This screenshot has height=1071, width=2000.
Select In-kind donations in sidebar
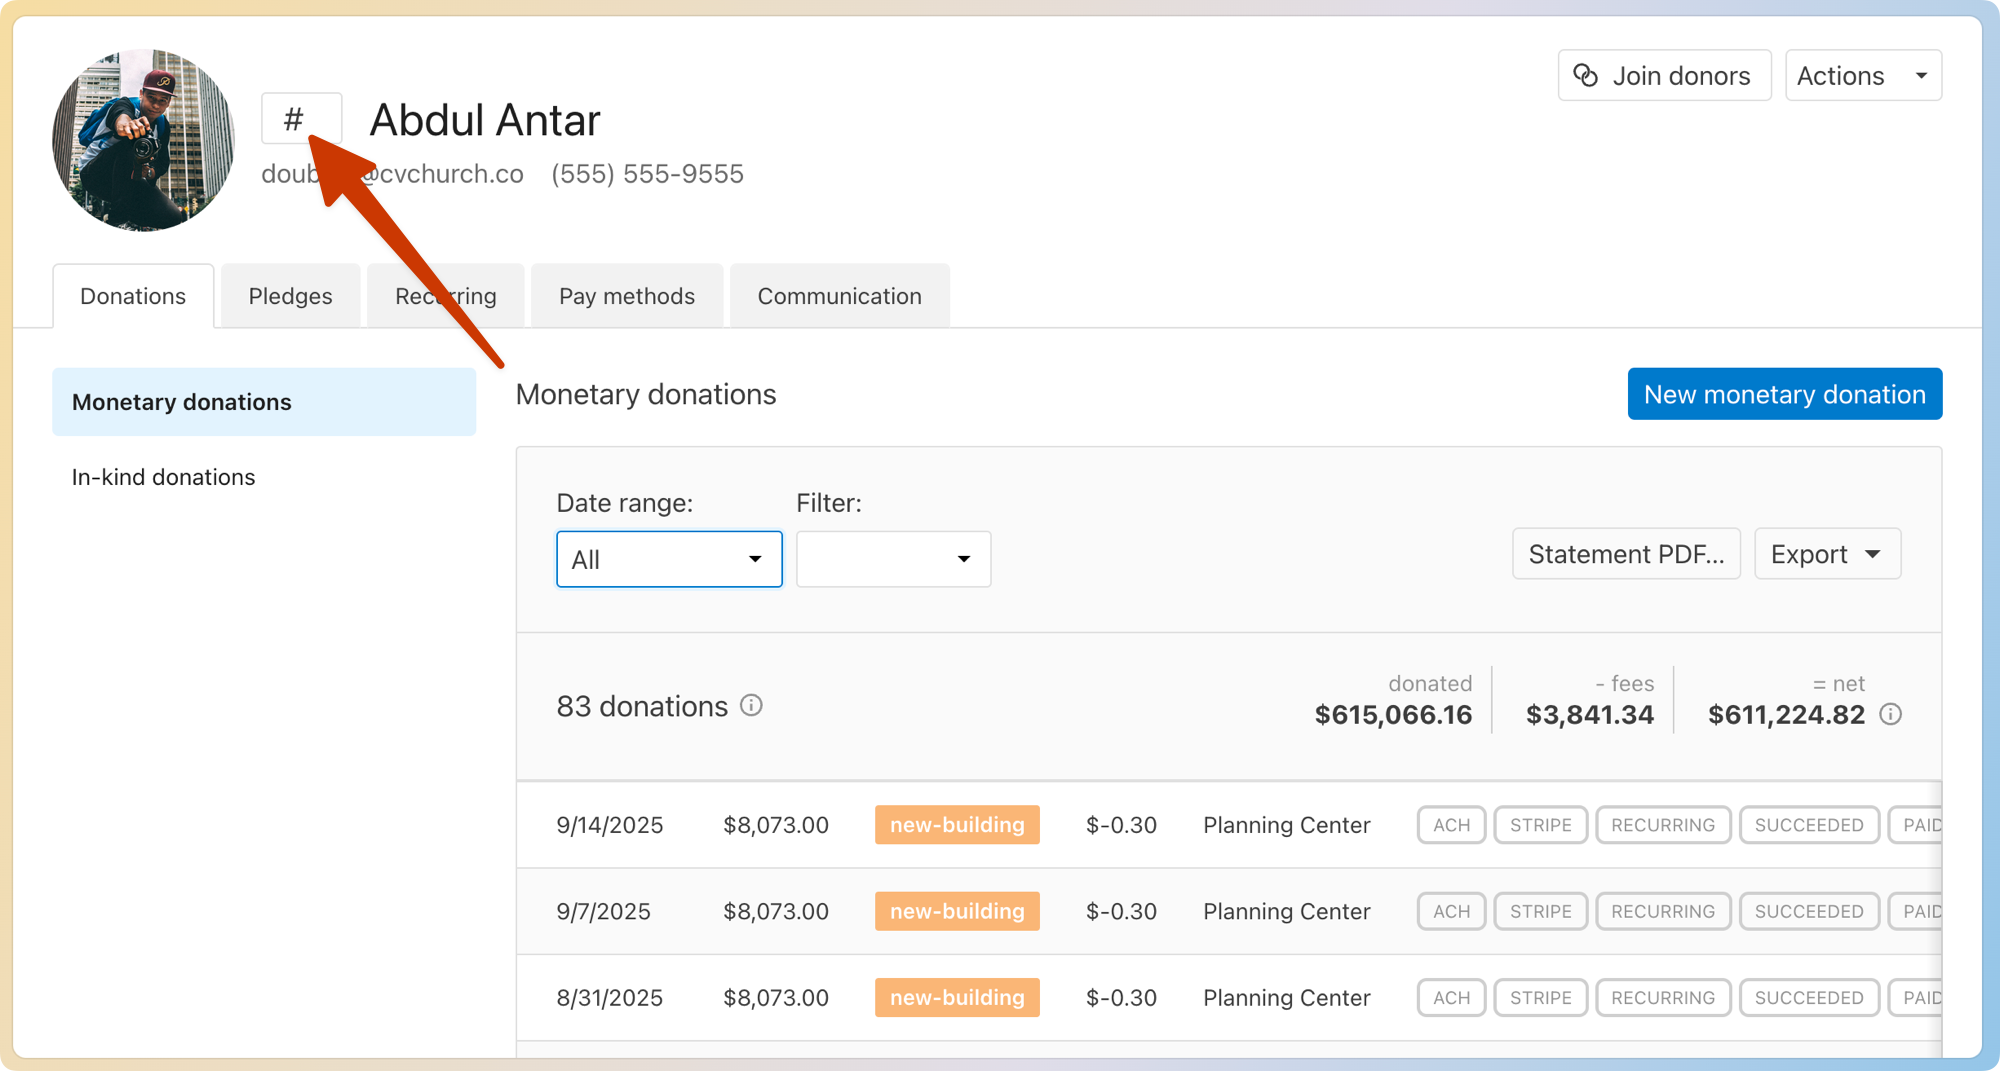(164, 477)
